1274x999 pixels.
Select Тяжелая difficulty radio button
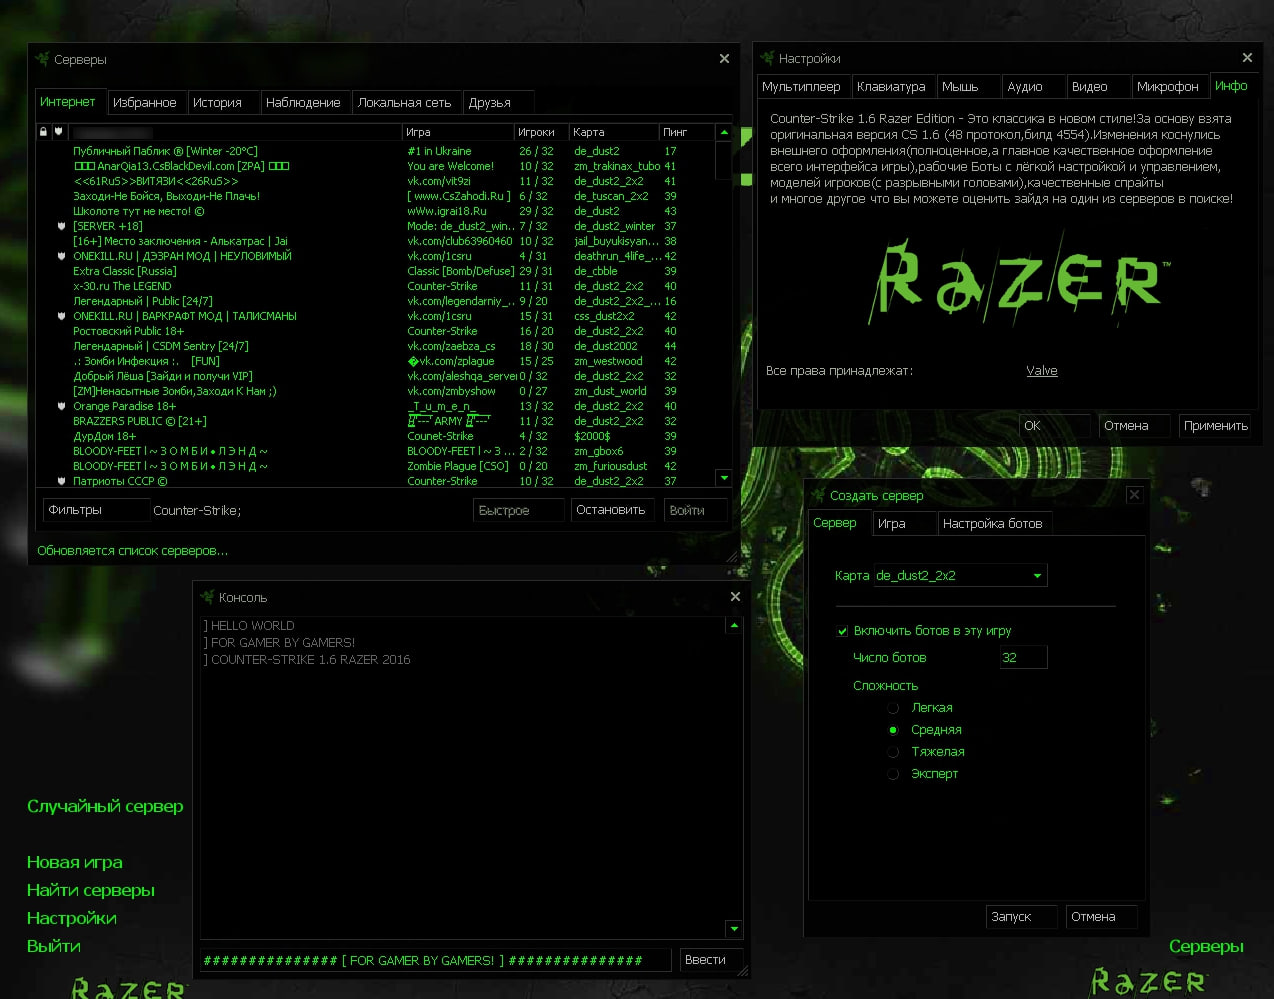tap(893, 752)
